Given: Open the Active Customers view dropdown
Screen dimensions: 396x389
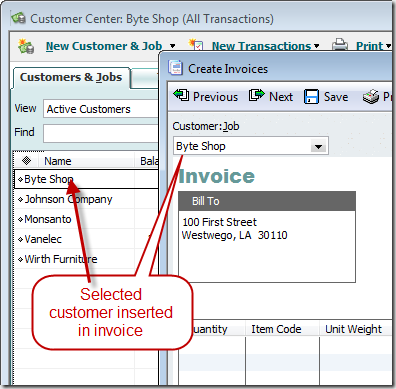Looking at the screenshot, I should pyautogui.click(x=100, y=109).
